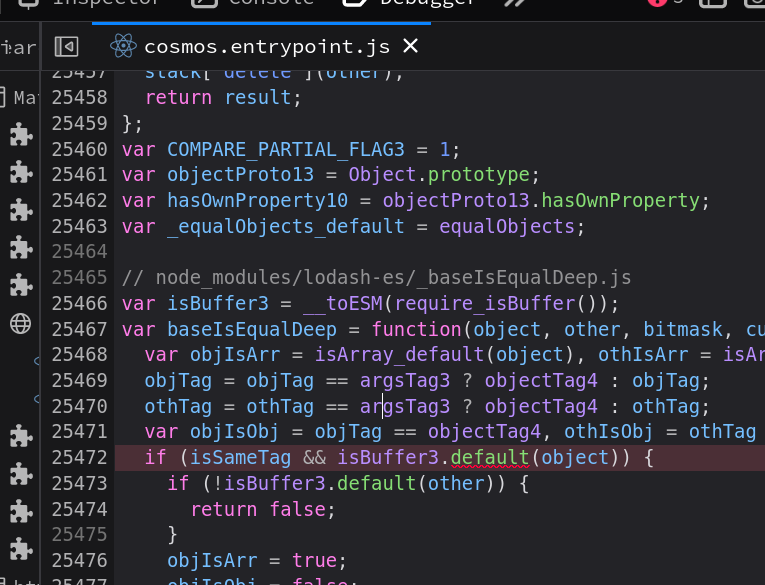Click gutter number 25469
The image size is (765, 585).
click(80, 381)
